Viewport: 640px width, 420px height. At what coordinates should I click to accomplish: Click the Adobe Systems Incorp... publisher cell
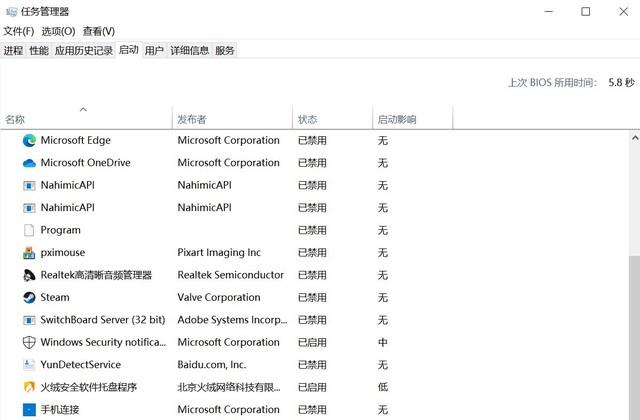232,320
